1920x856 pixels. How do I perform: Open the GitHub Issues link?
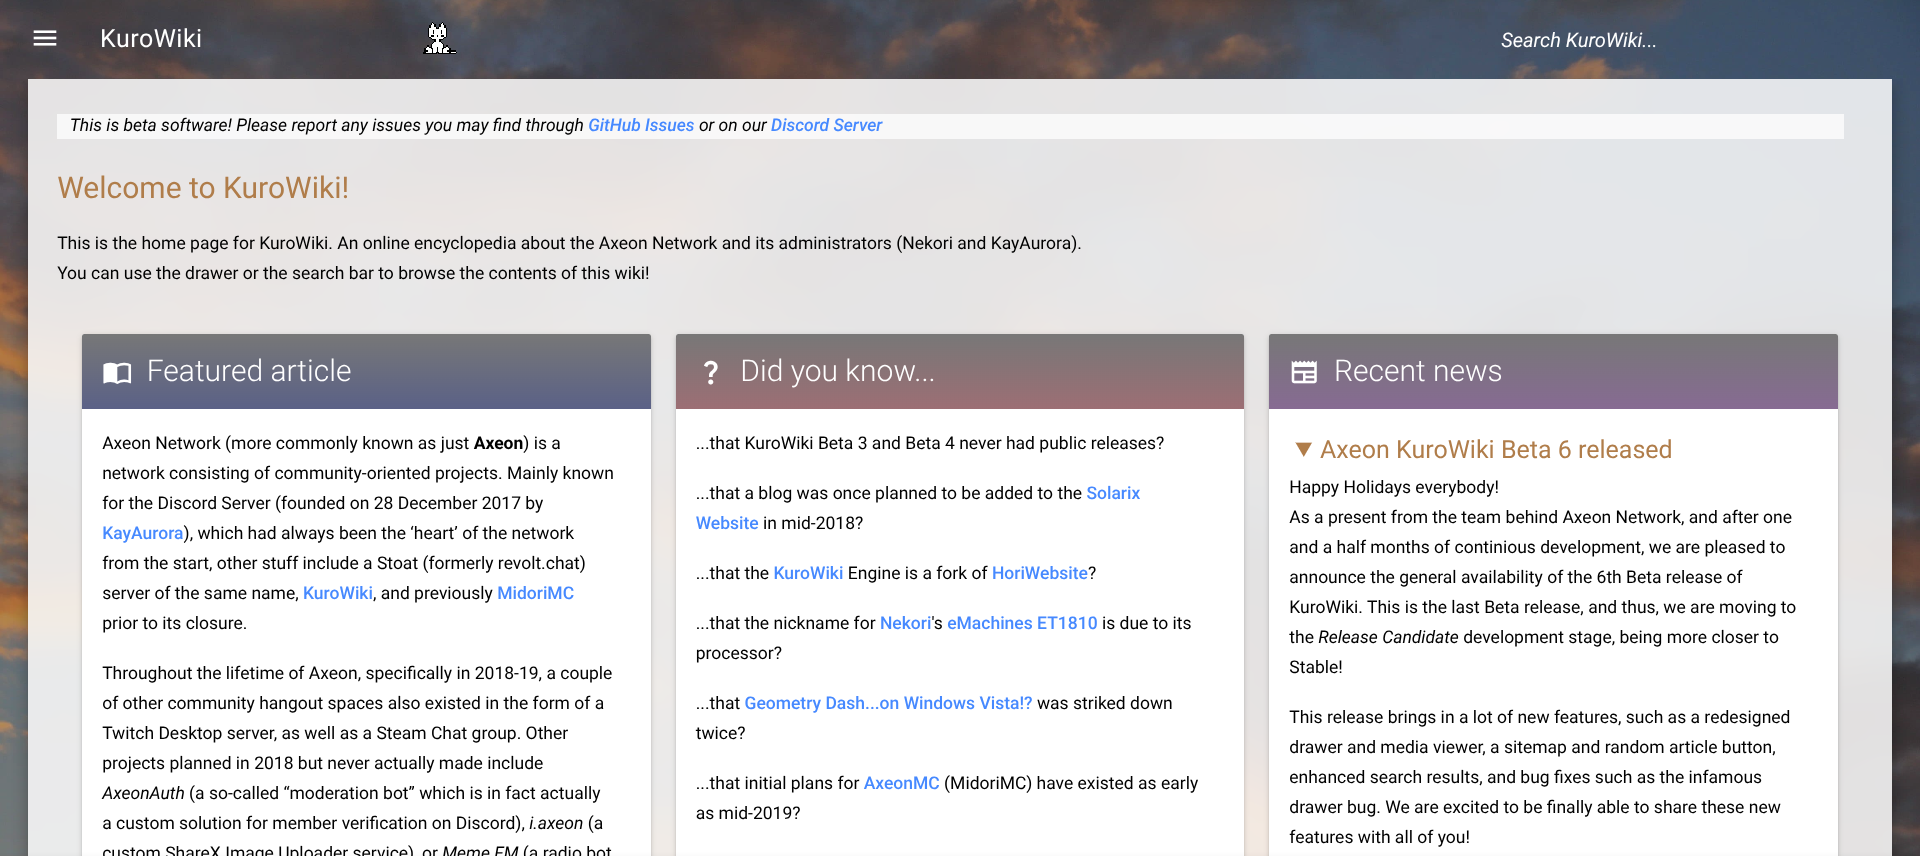coord(641,125)
